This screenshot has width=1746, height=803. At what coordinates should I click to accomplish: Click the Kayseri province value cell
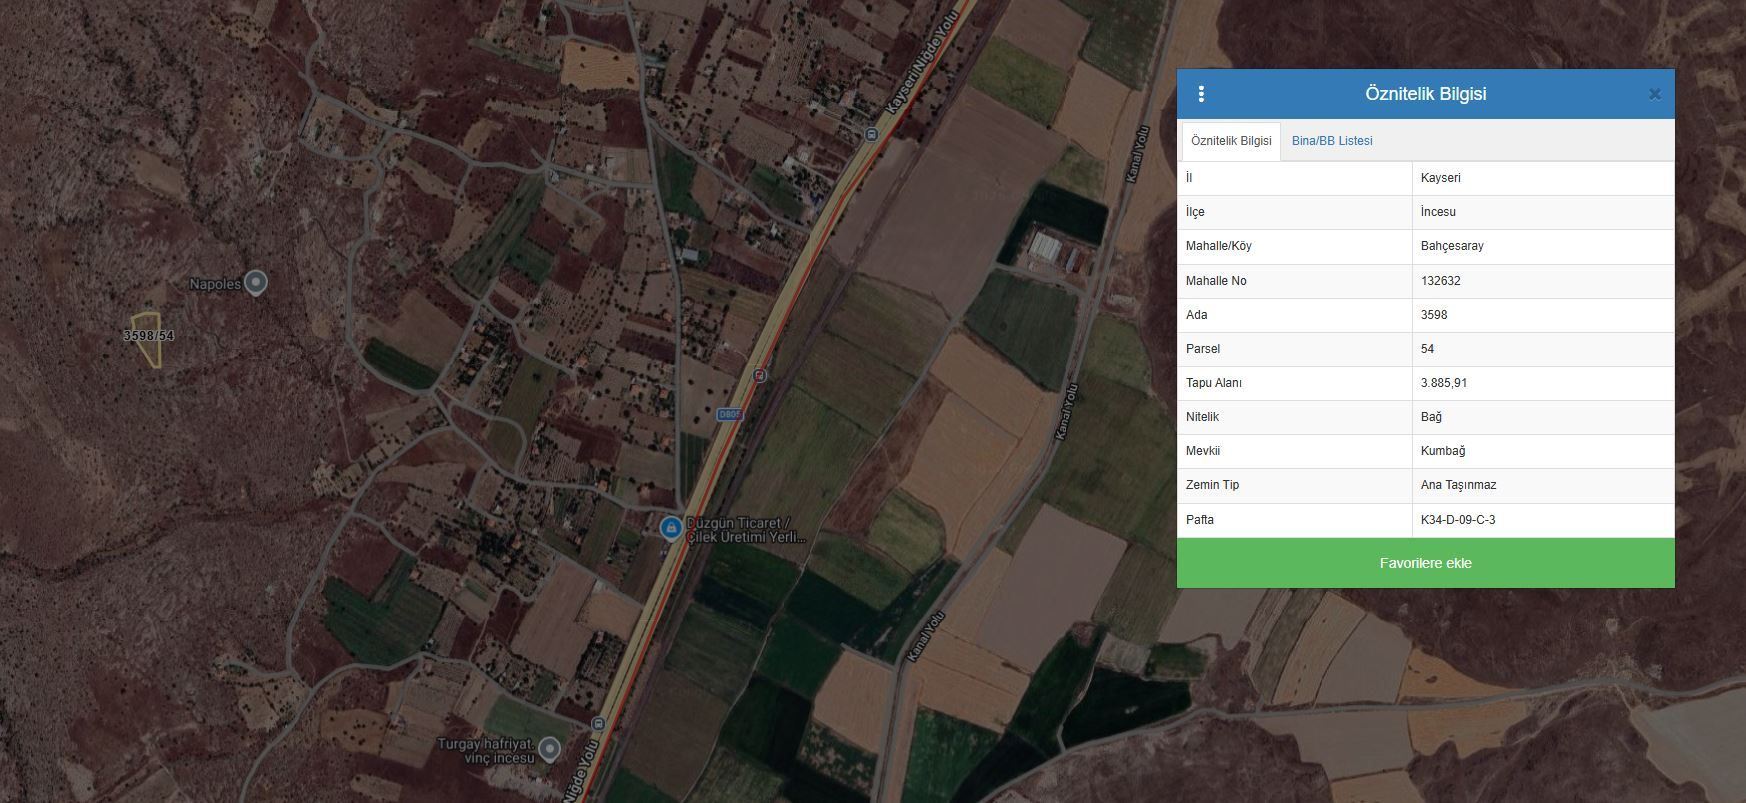click(1543, 178)
